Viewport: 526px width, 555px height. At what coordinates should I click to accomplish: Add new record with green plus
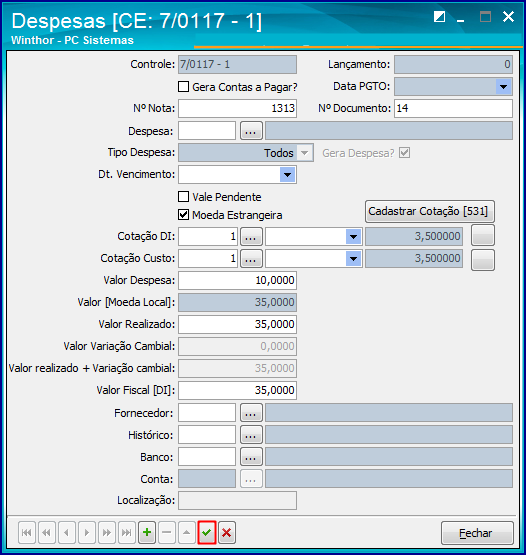click(x=147, y=532)
